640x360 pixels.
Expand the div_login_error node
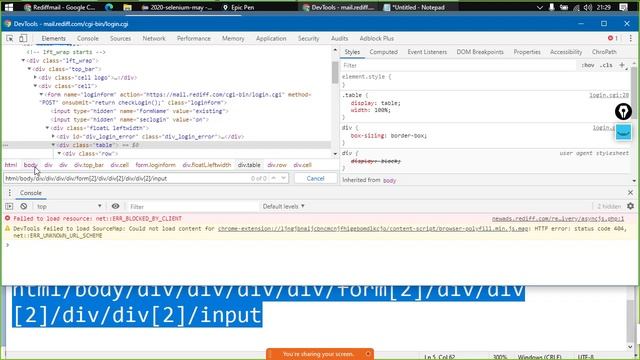(x=53, y=136)
